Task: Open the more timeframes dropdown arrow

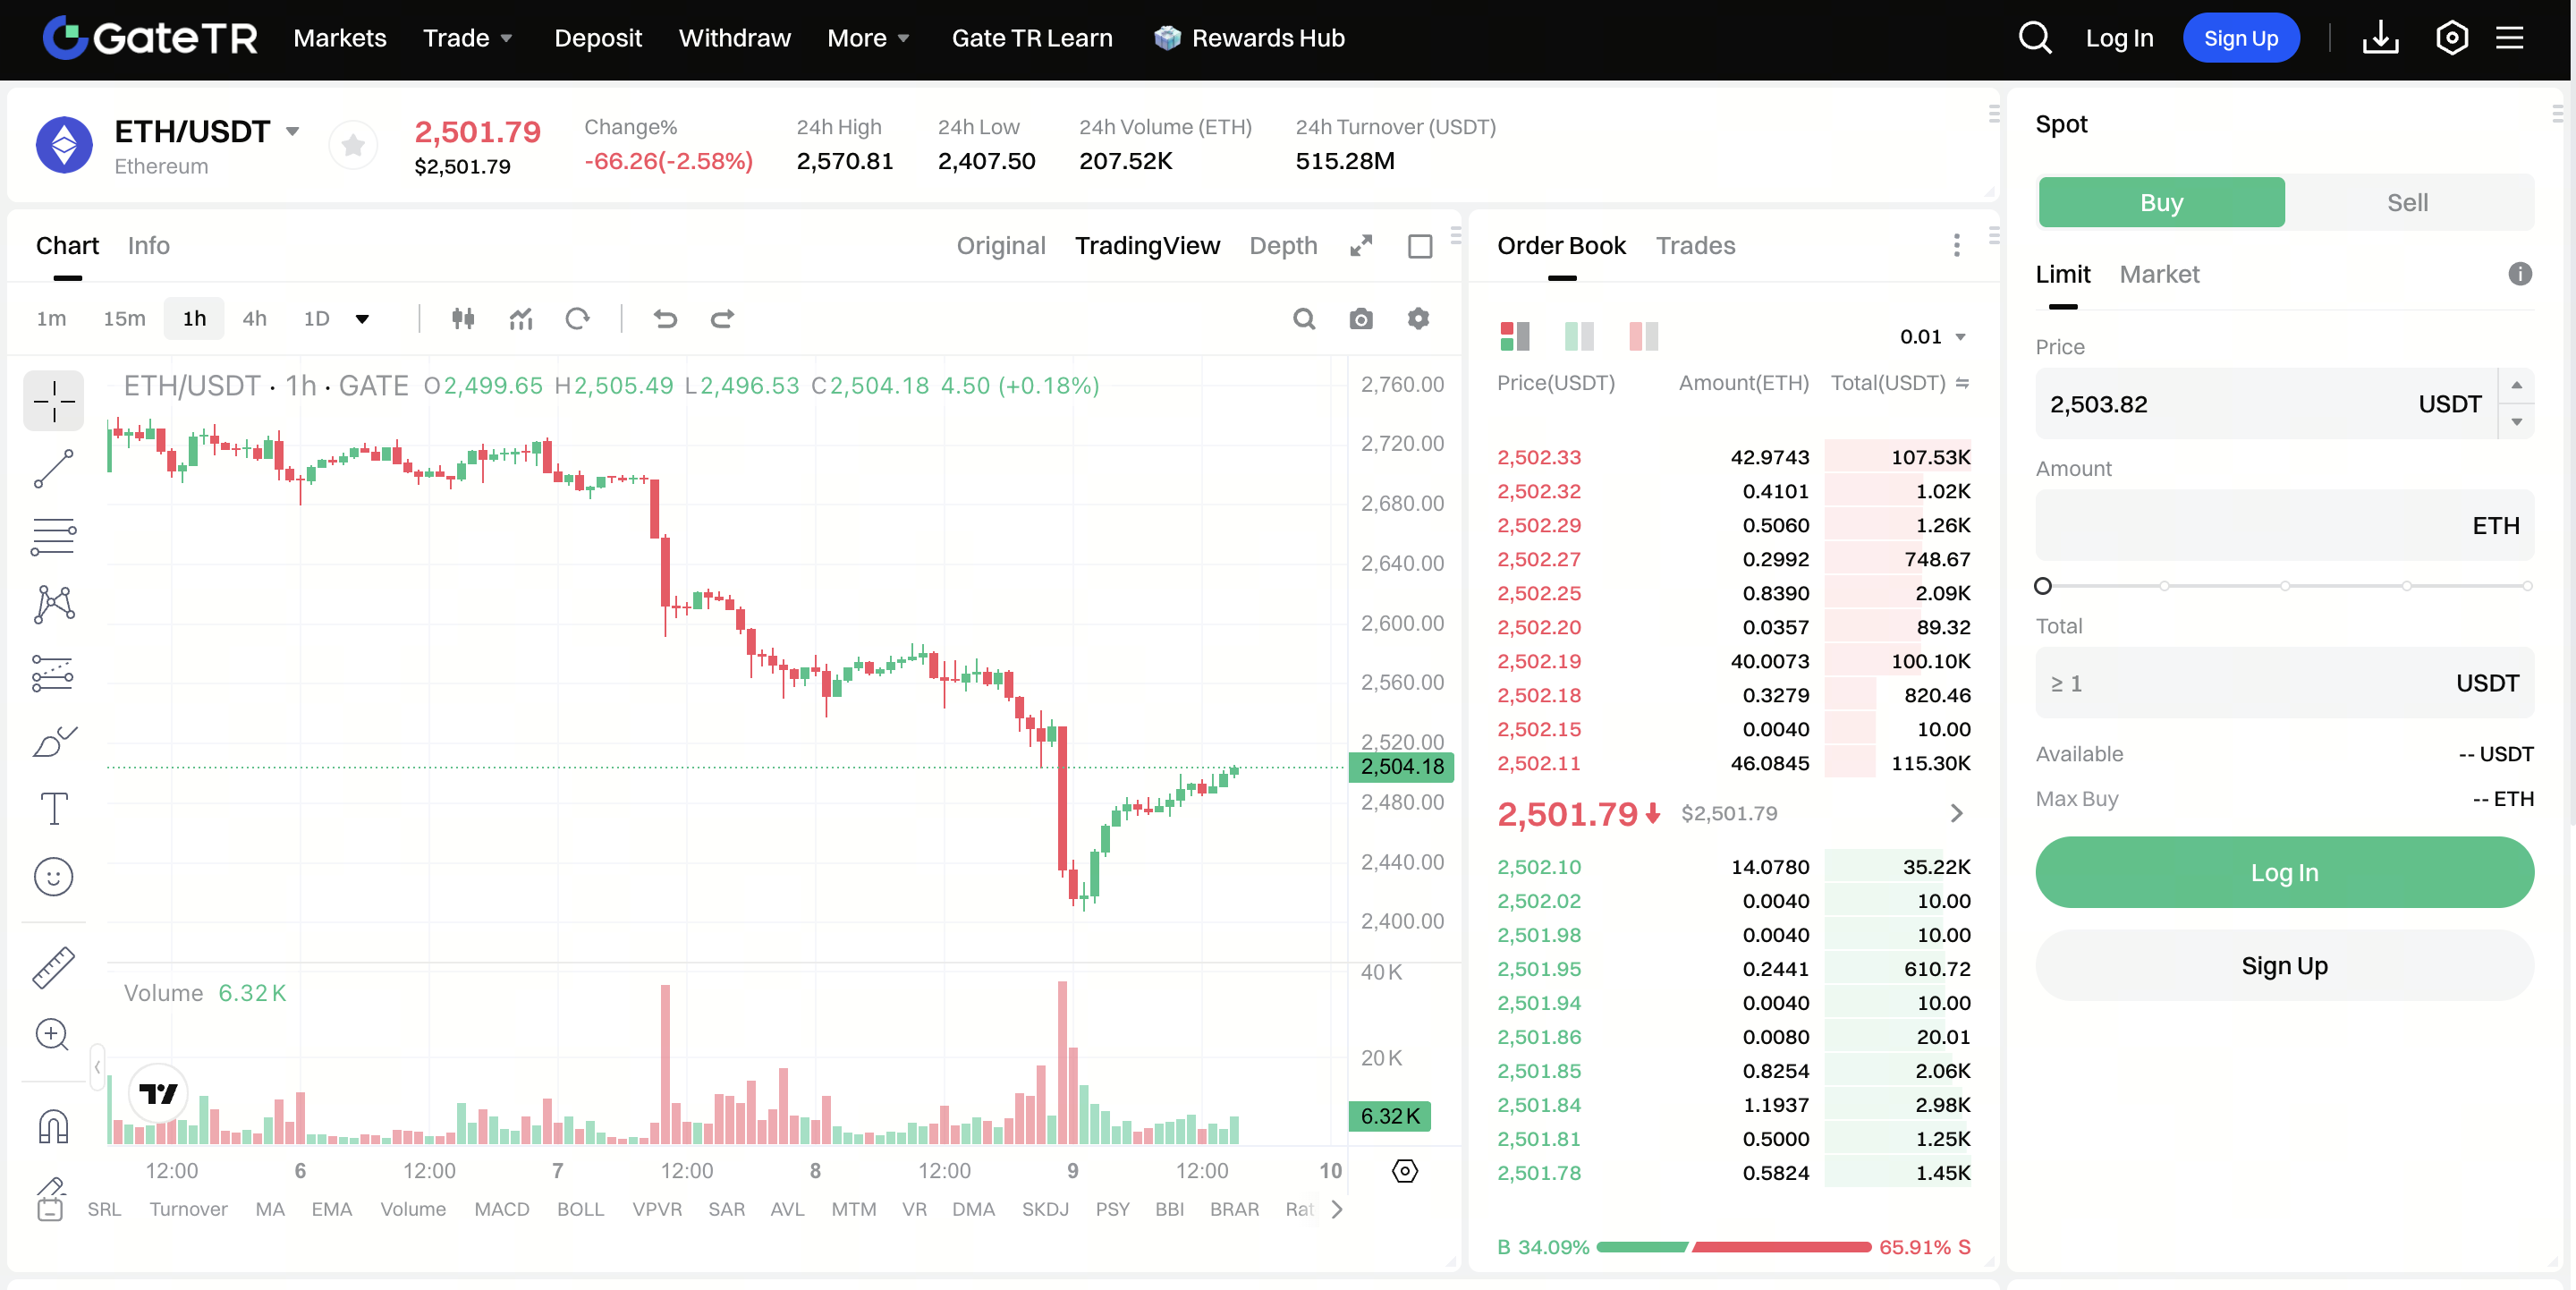Action: tap(362, 319)
